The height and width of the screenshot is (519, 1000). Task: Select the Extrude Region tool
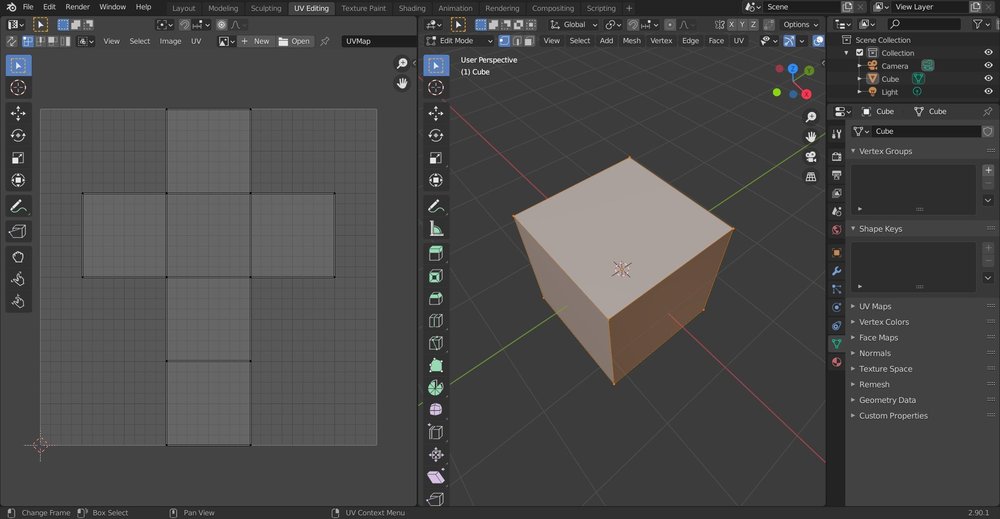click(x=435, y=253)
